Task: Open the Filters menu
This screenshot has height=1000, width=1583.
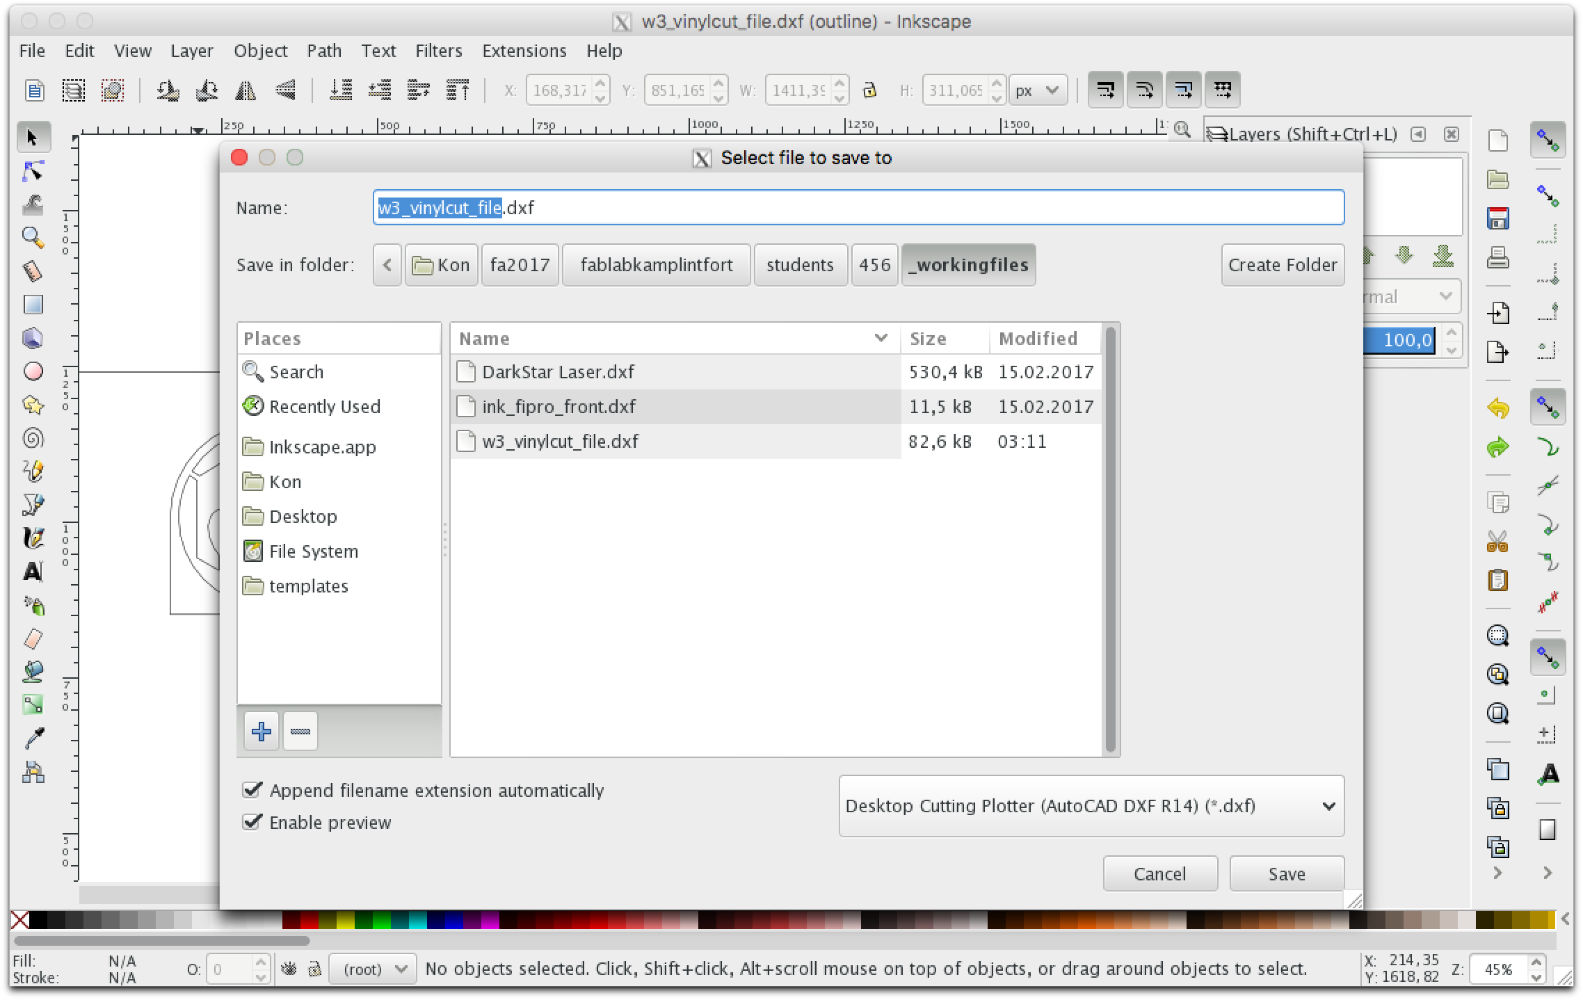Action: [439, 51]
